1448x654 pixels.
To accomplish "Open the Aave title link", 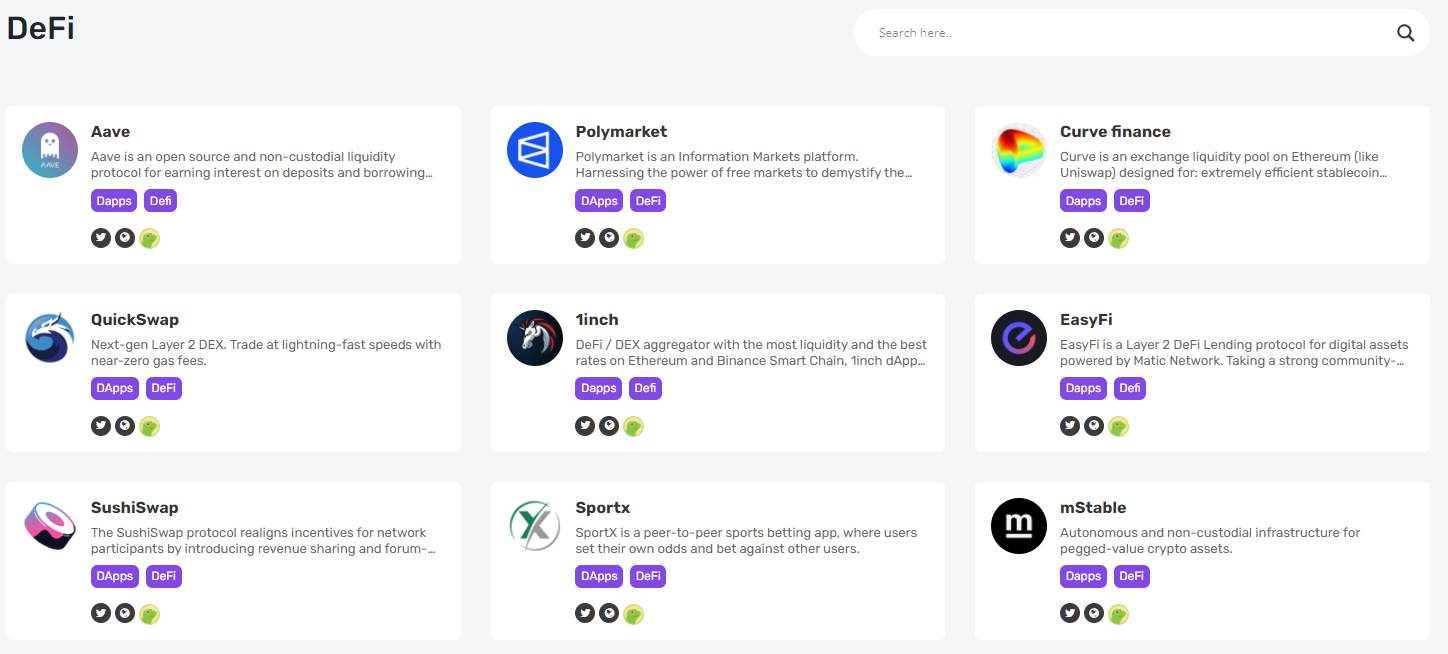I will (110, 132).
